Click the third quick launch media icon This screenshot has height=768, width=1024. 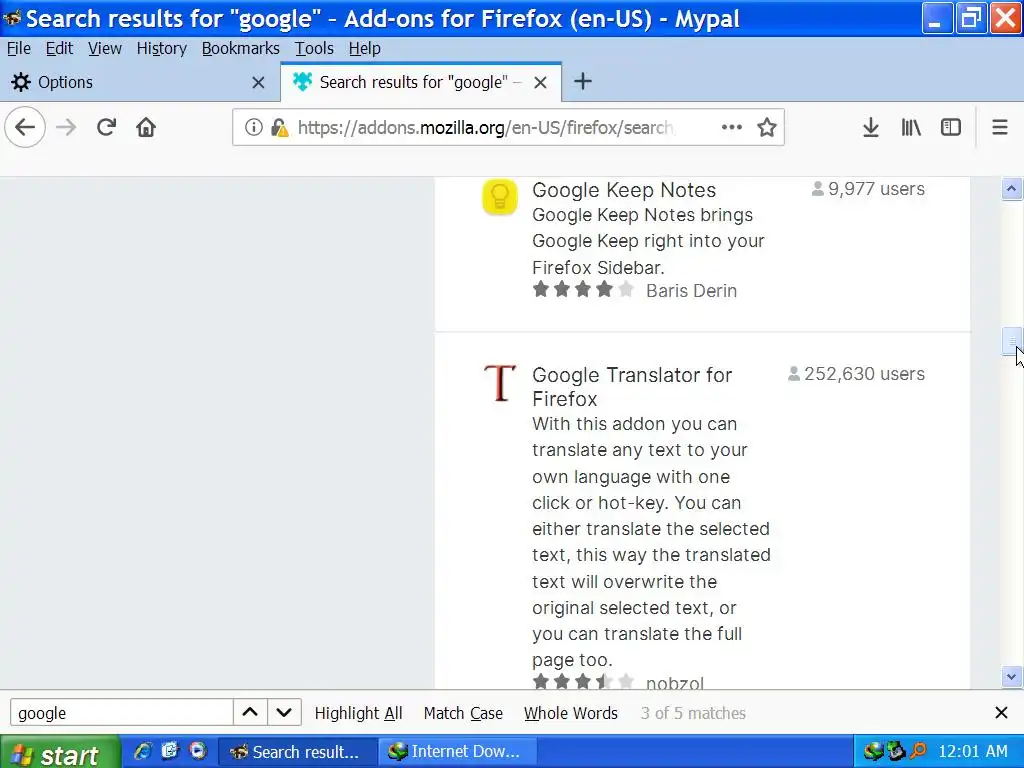198,751
